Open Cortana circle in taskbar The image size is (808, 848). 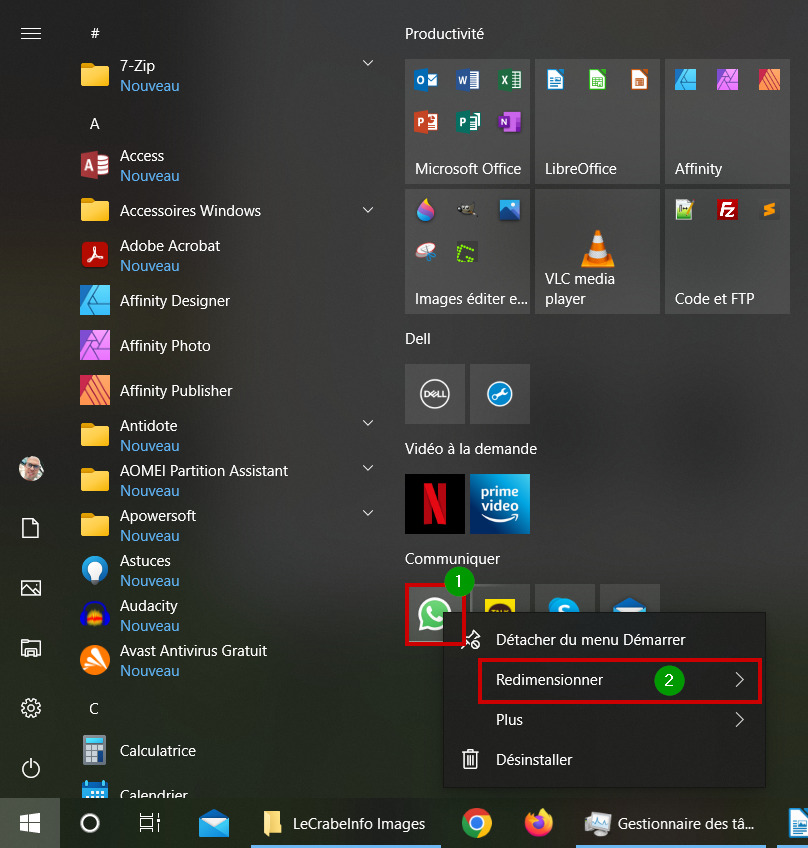coord(90,823)
